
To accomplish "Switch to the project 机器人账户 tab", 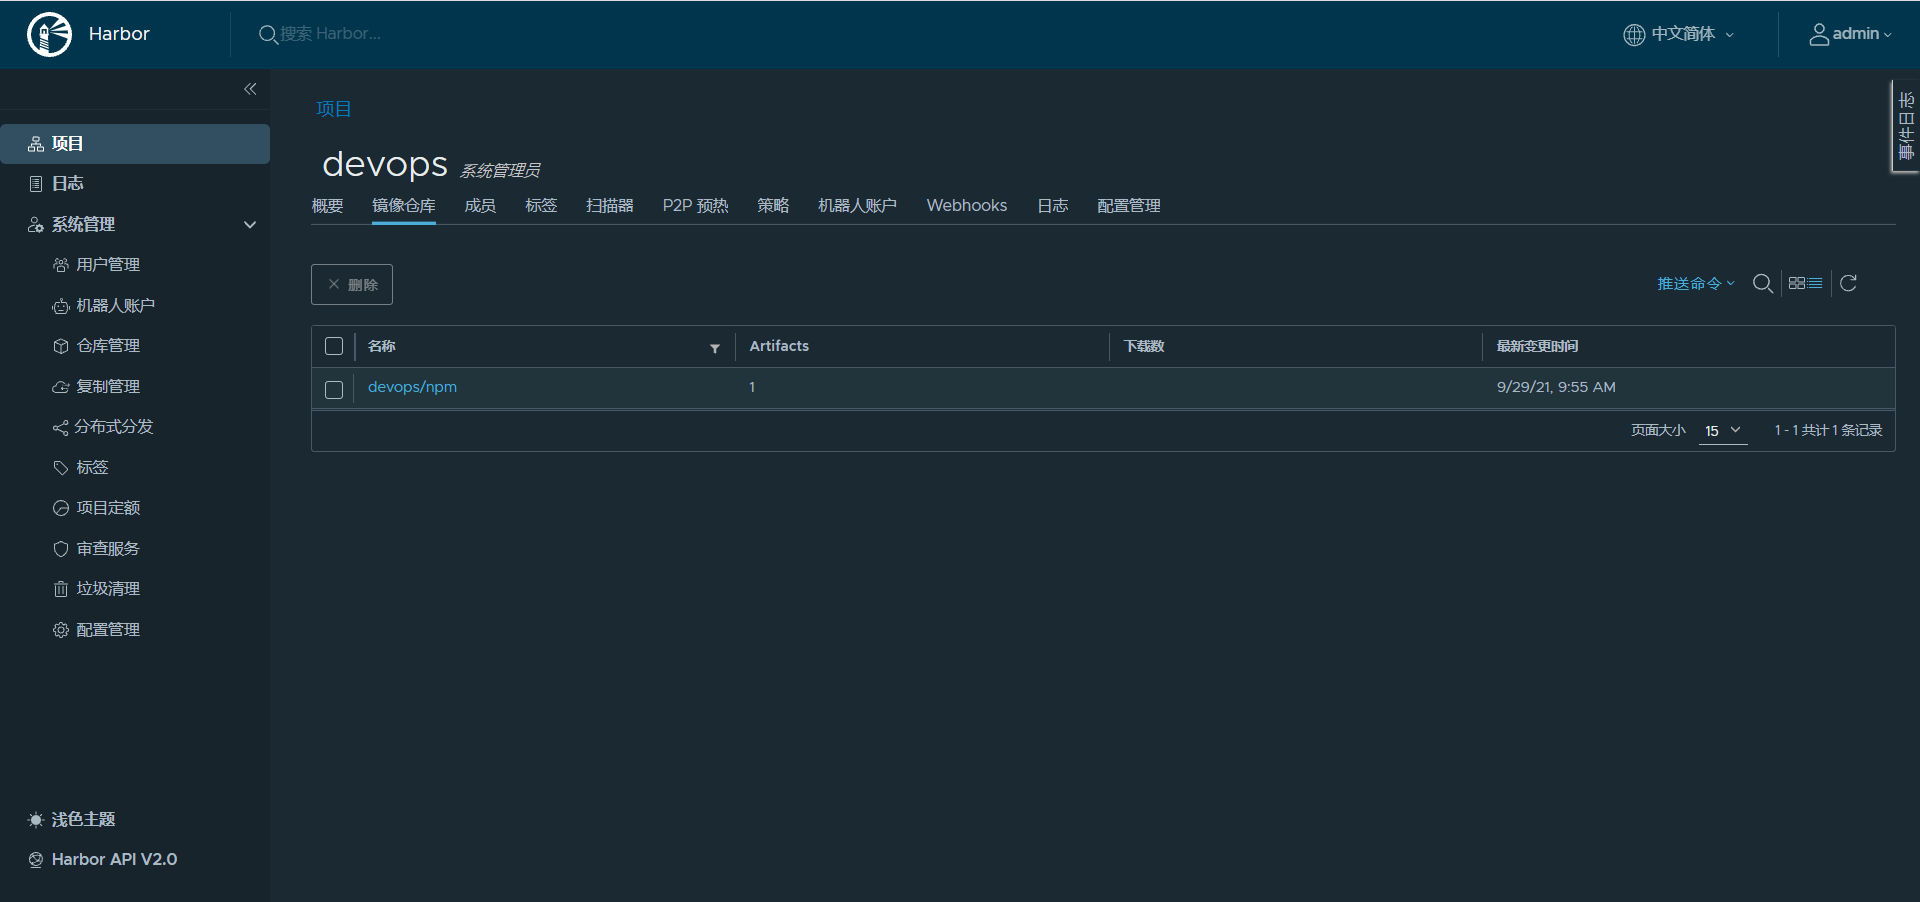I will (858, 206).
